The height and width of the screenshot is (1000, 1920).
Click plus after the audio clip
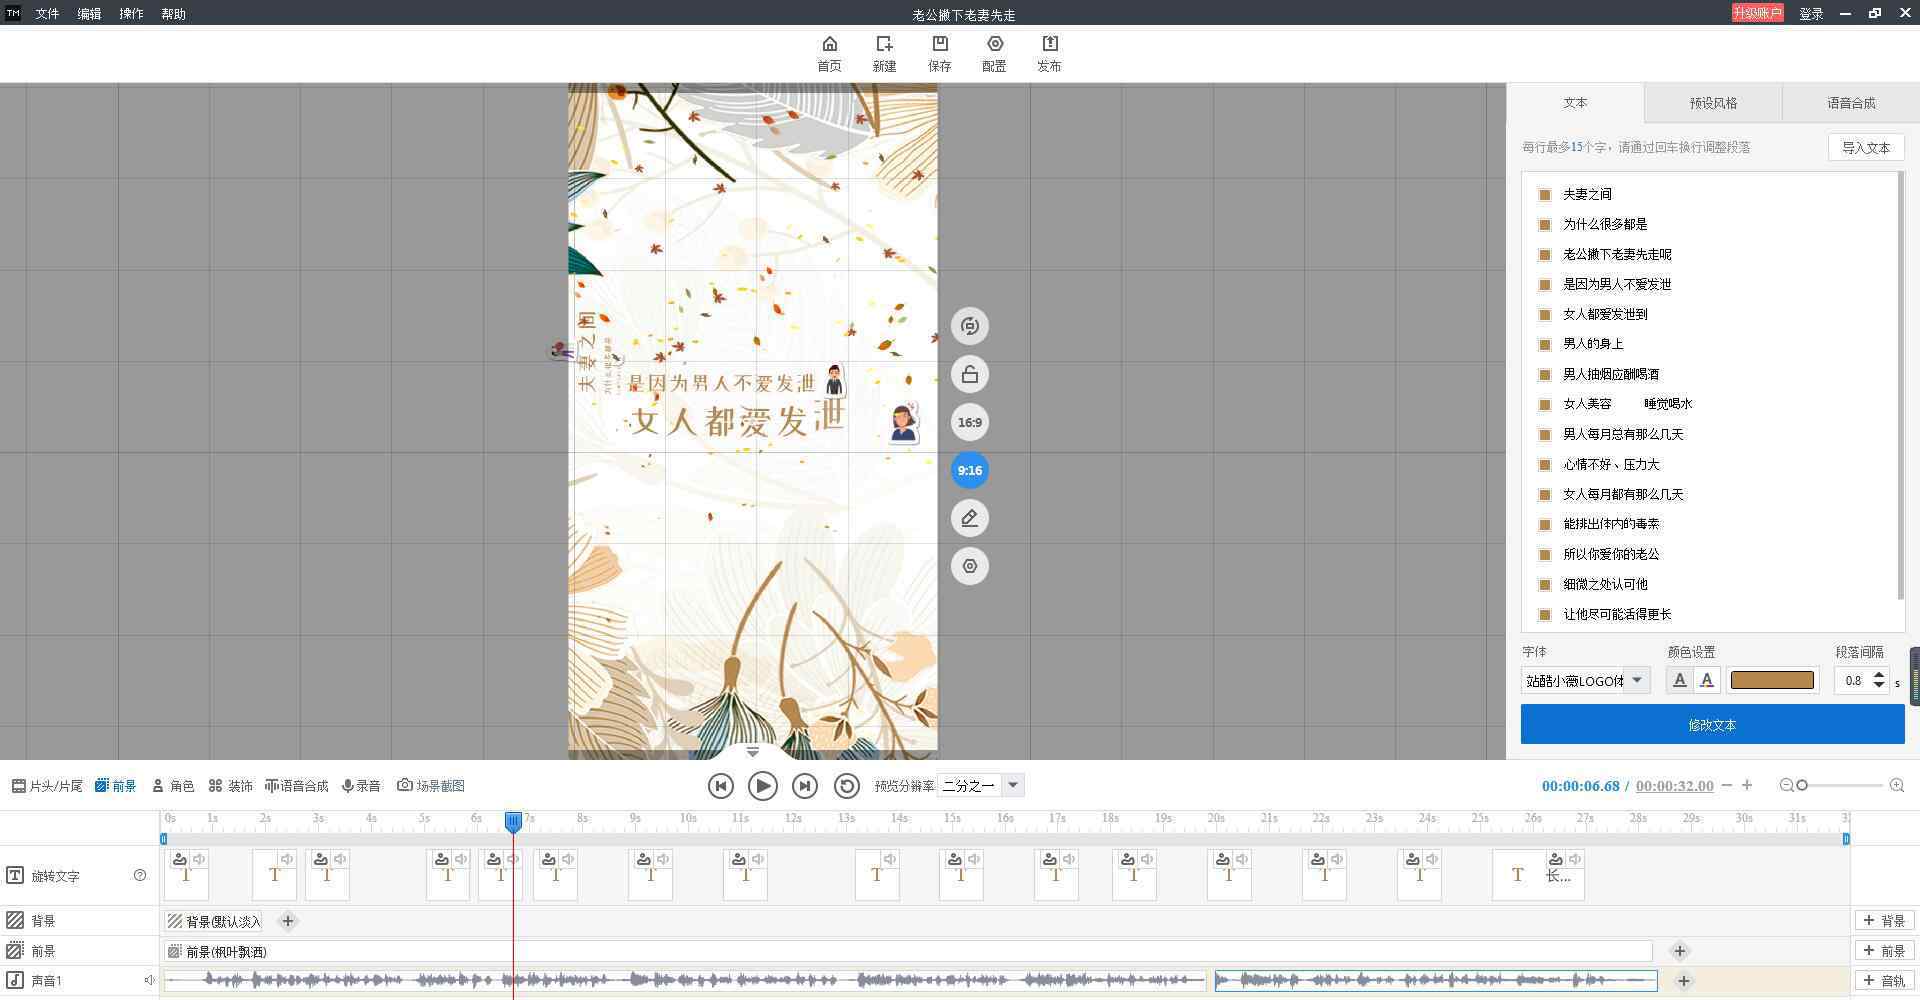(1684, 981)
